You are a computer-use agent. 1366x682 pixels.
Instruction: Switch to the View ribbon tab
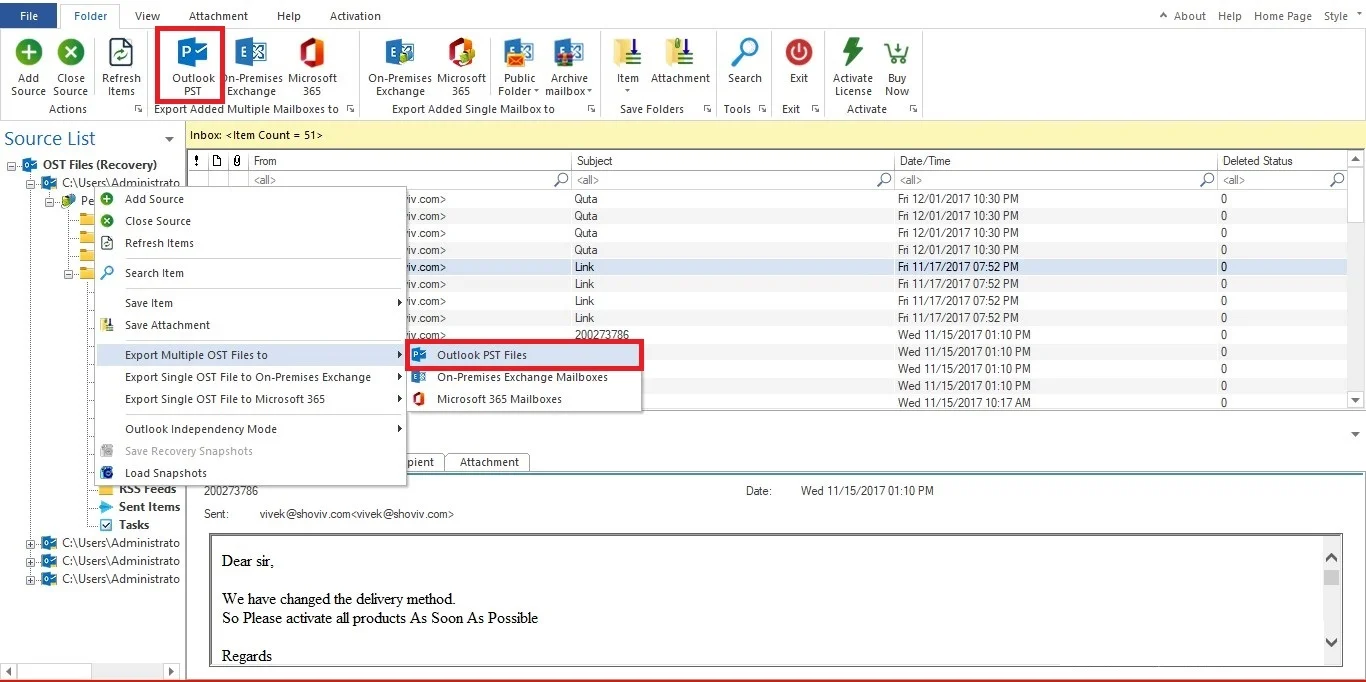(147, 16)
